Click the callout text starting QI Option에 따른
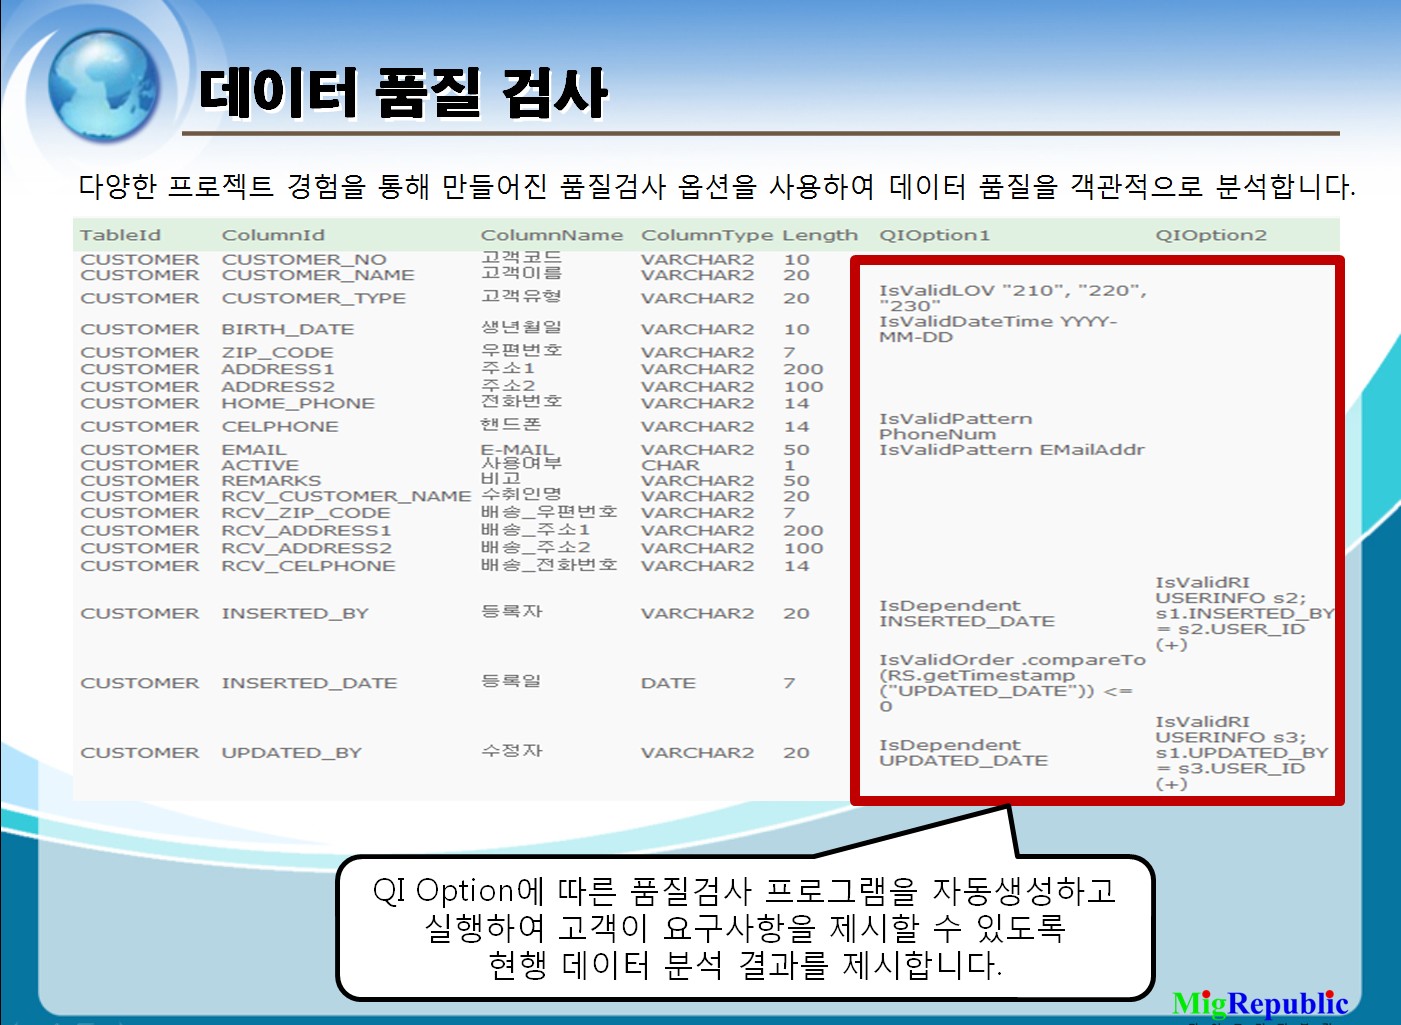 745,927
